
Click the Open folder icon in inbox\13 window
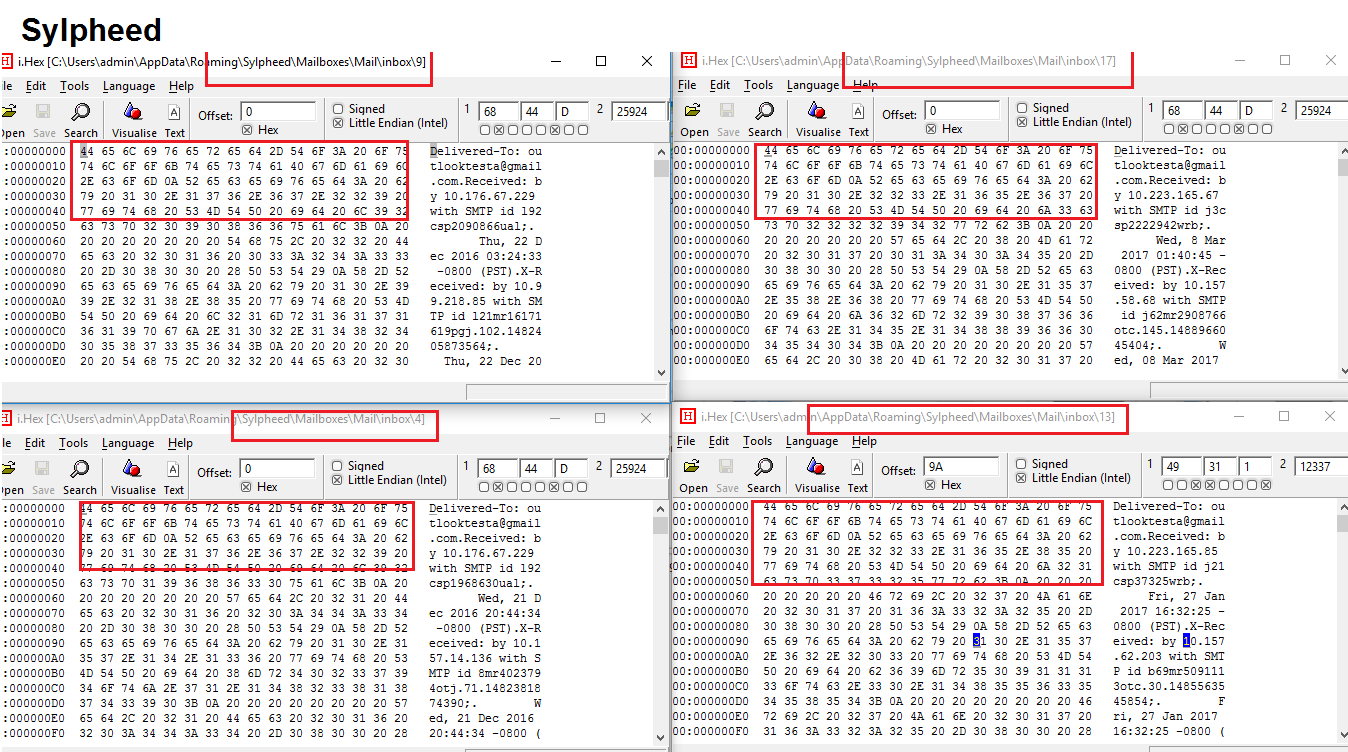point(692,467)
